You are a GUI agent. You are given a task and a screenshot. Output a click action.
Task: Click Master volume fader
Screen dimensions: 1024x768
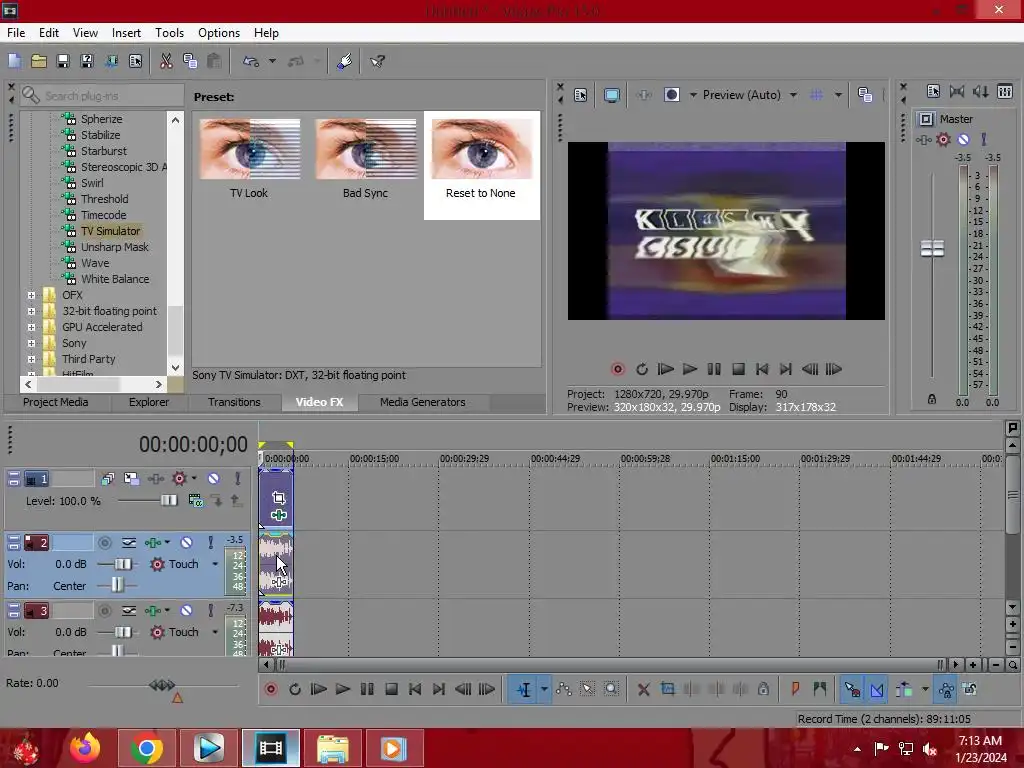click(x=932, y=248)
